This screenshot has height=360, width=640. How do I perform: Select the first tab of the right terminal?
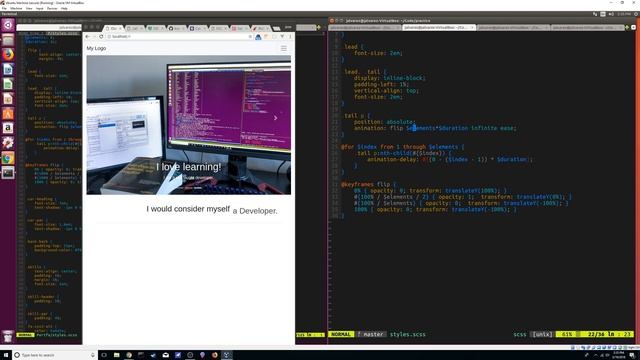click(x=365, y=27)
